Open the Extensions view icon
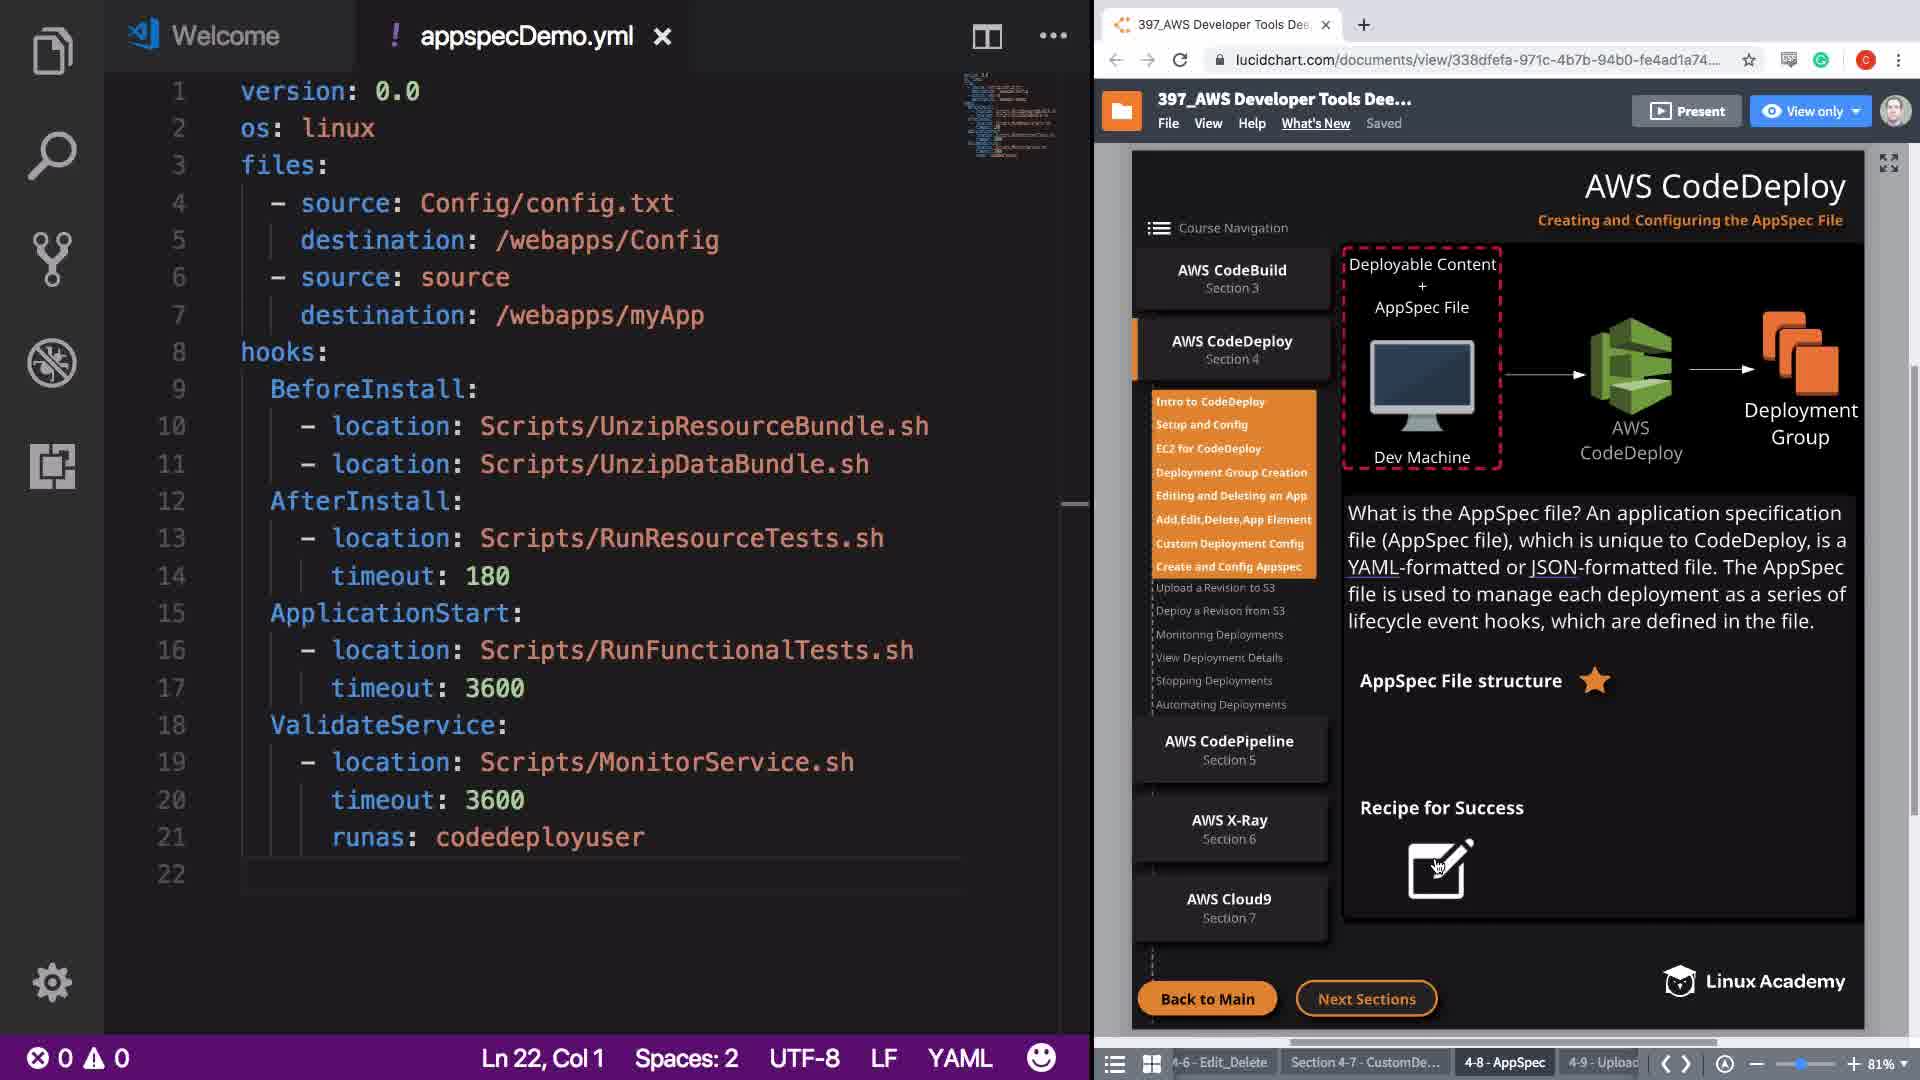This screenshot has width=1920, height=1080. point(52,466)
